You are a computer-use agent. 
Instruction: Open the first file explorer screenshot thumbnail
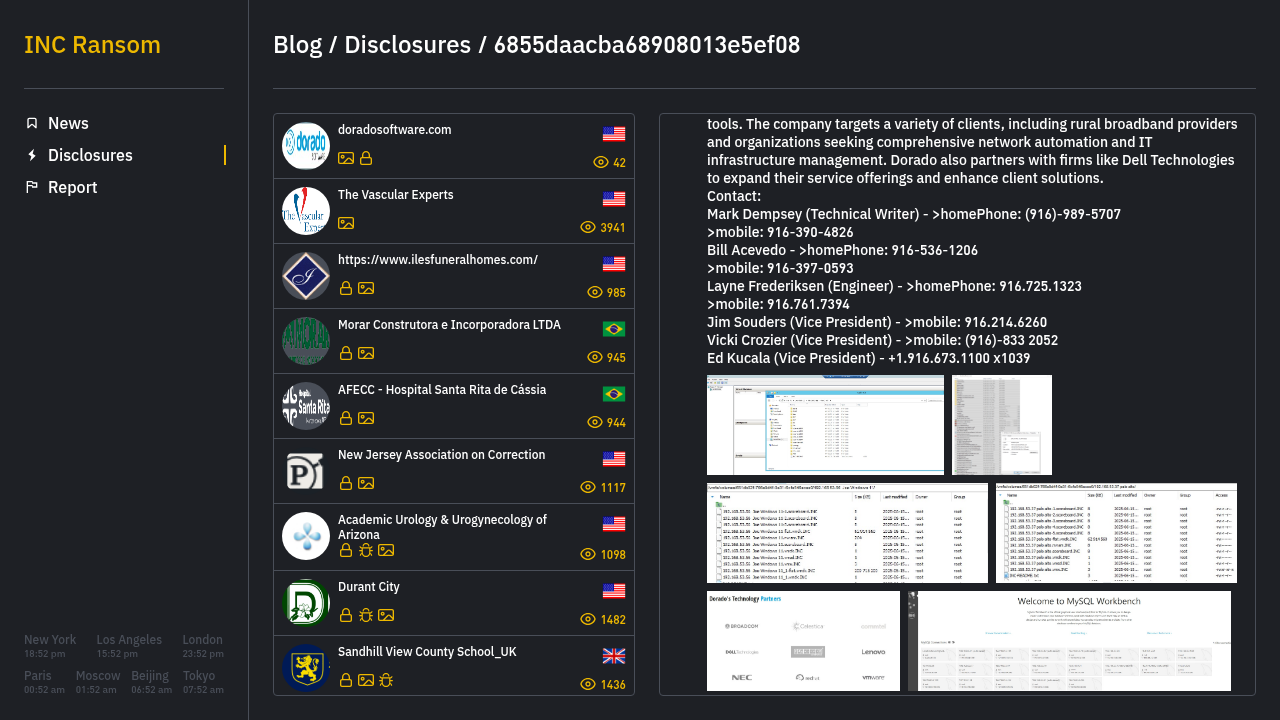pos(825,425)
